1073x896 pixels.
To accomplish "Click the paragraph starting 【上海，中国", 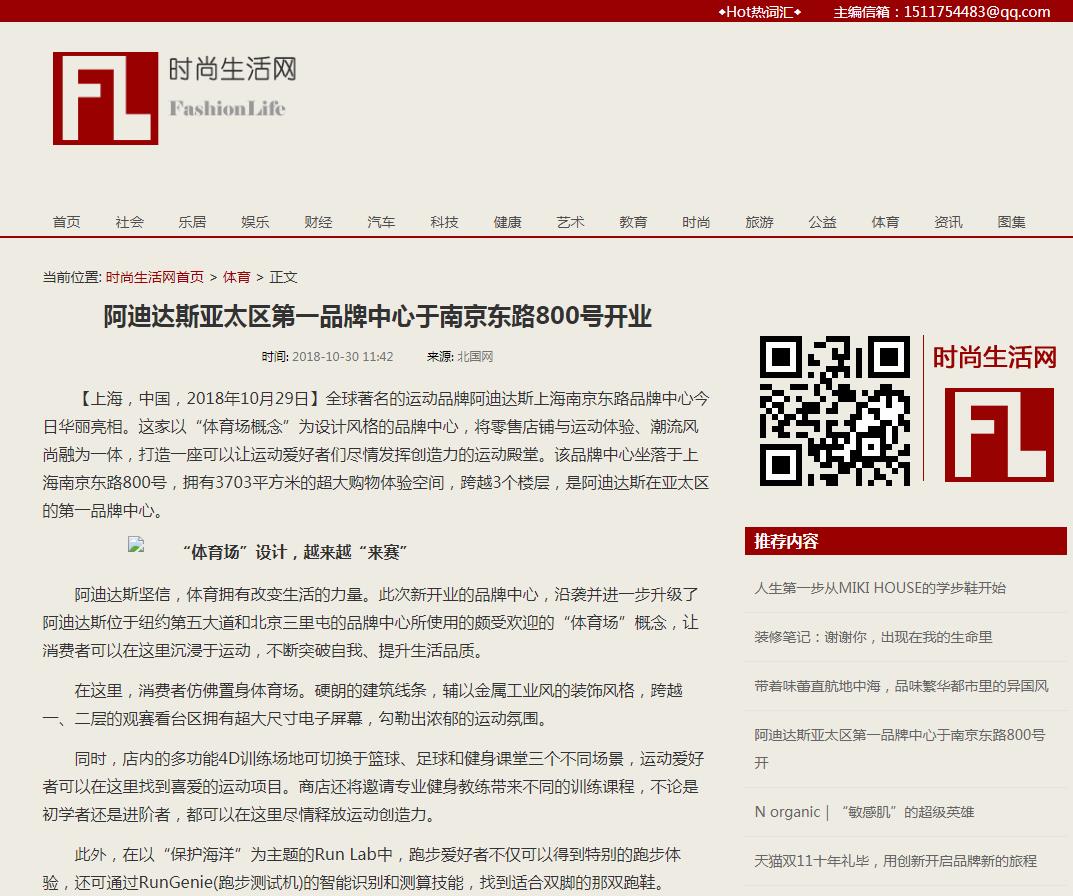I will click(376, 455).
